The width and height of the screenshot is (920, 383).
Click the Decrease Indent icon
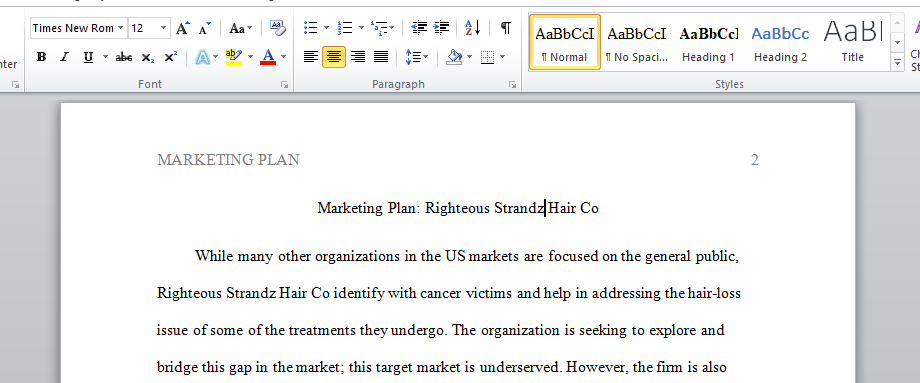click(419, 28)
